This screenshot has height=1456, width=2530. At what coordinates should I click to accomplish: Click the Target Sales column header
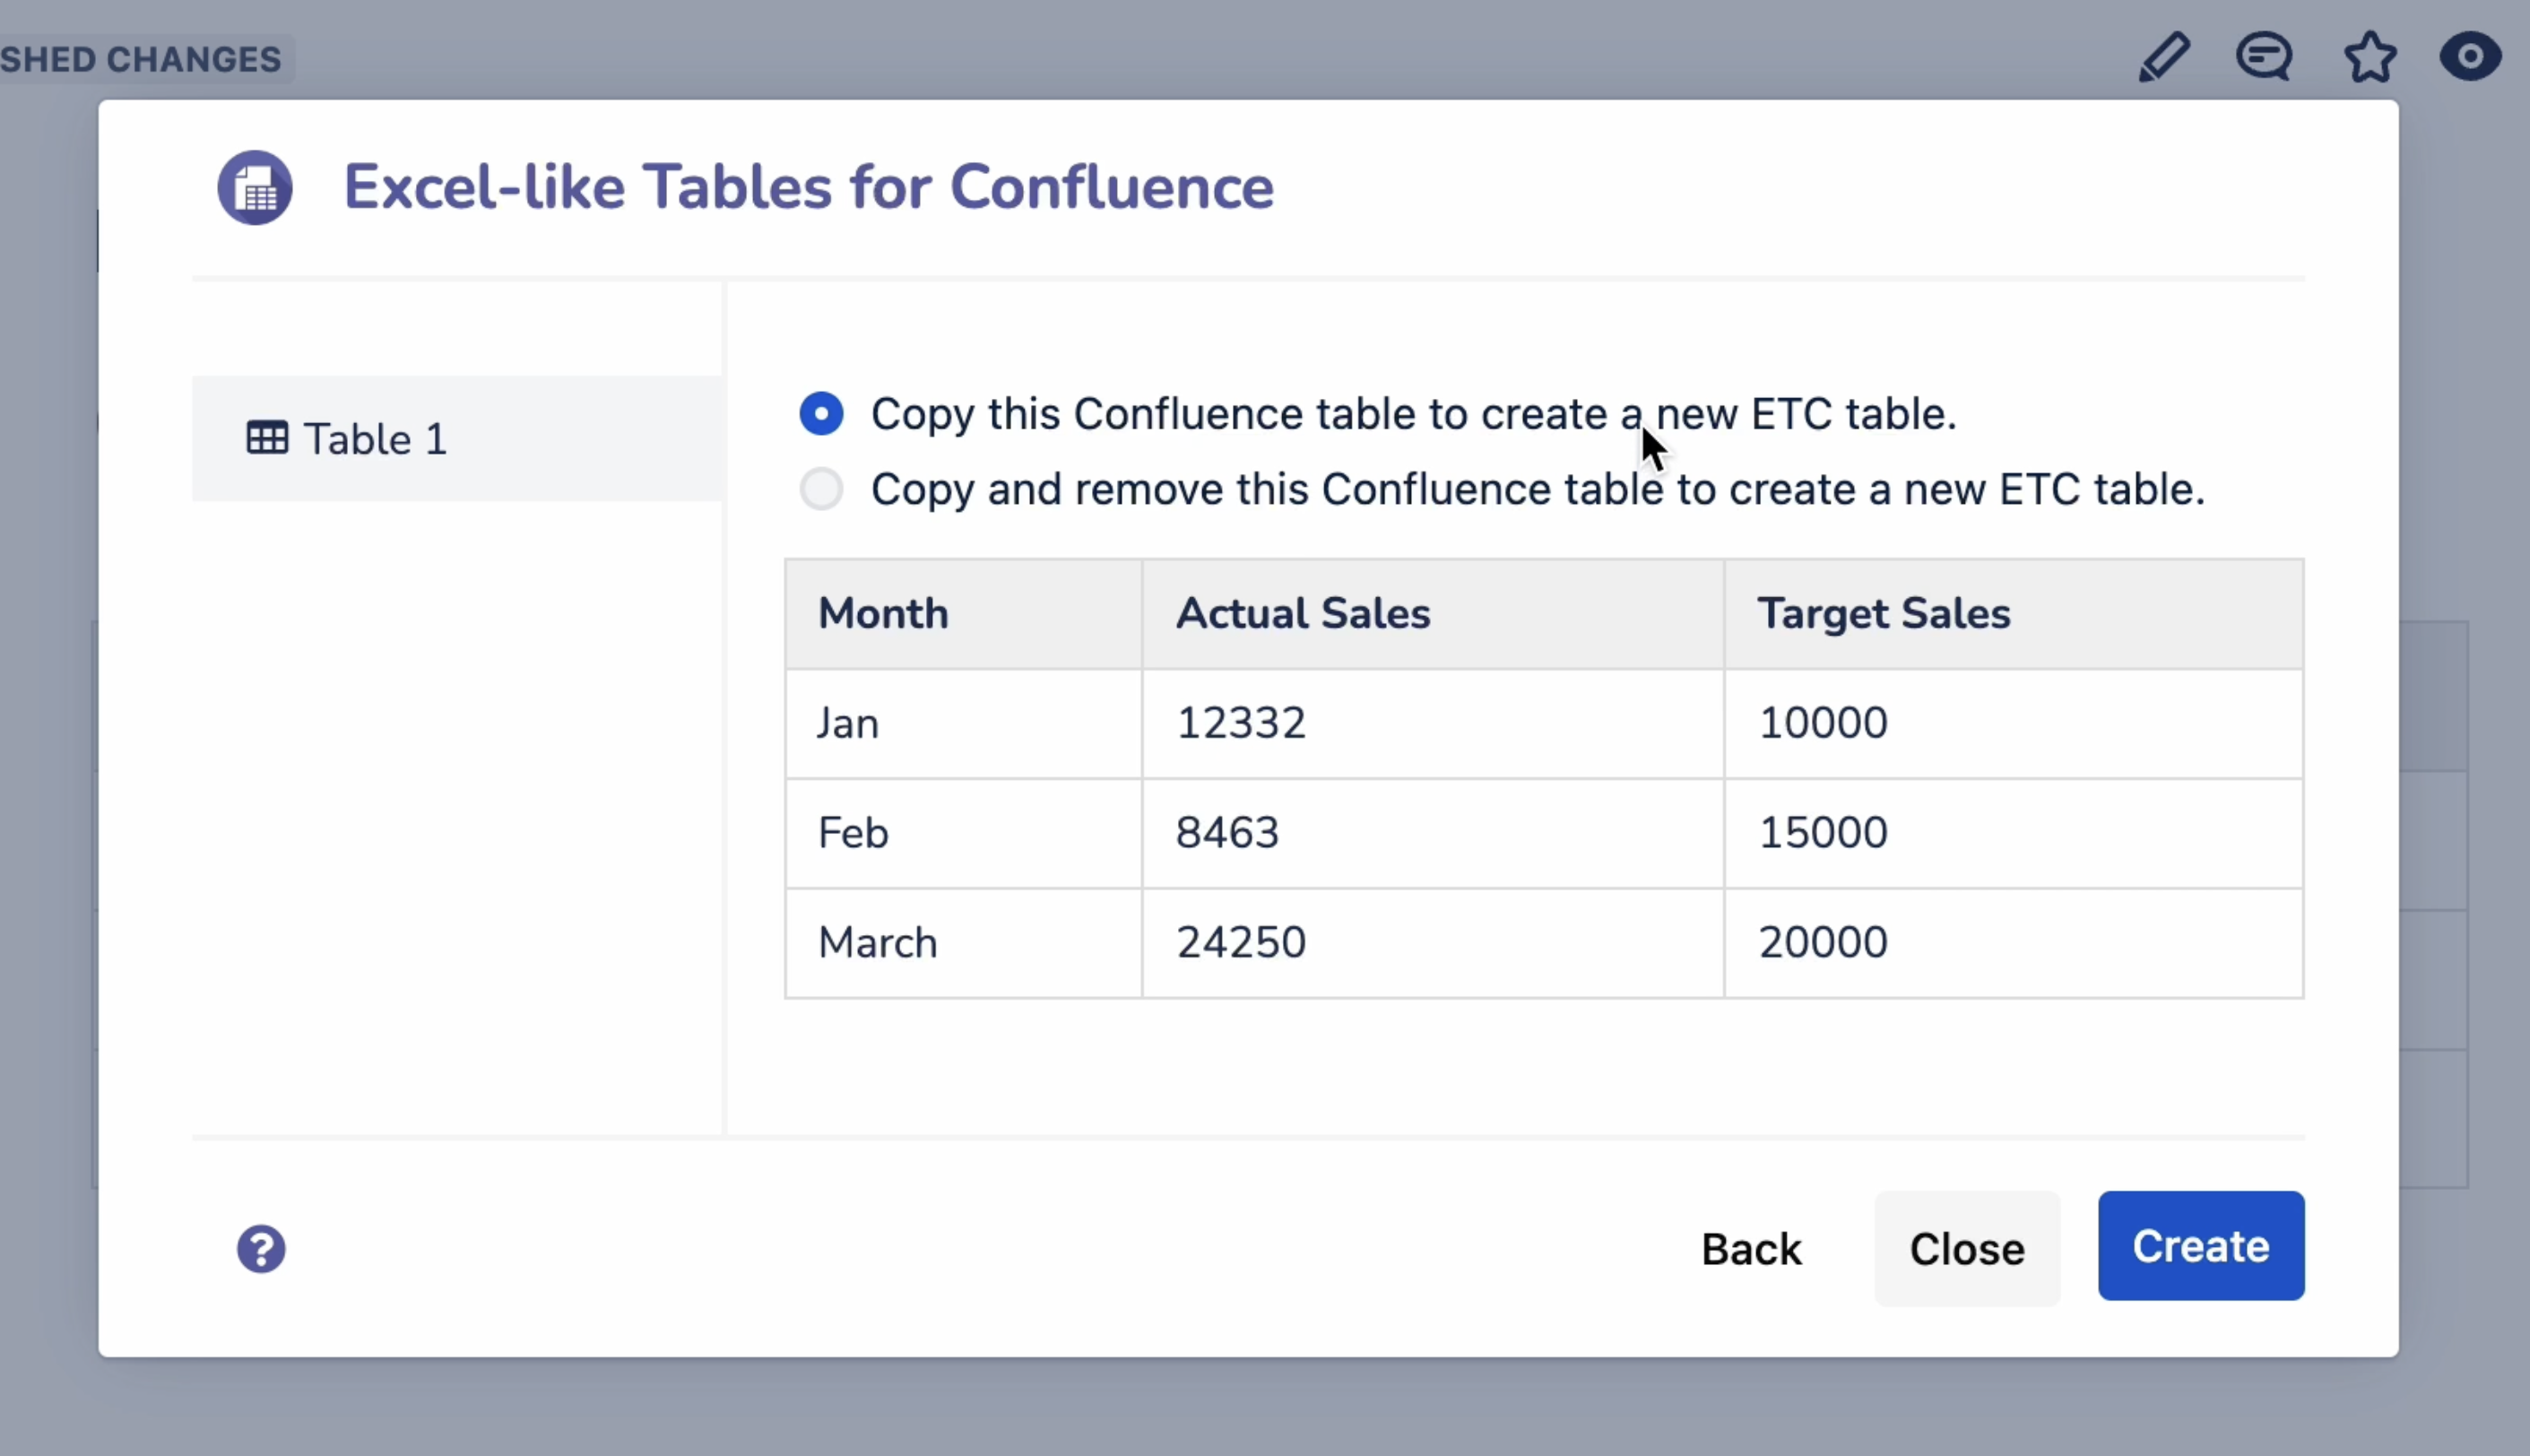1883,613
